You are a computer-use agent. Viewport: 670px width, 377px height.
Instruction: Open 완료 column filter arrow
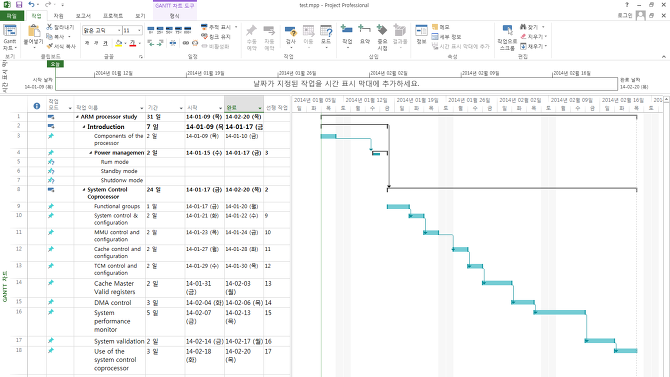(x=259, y=108)
